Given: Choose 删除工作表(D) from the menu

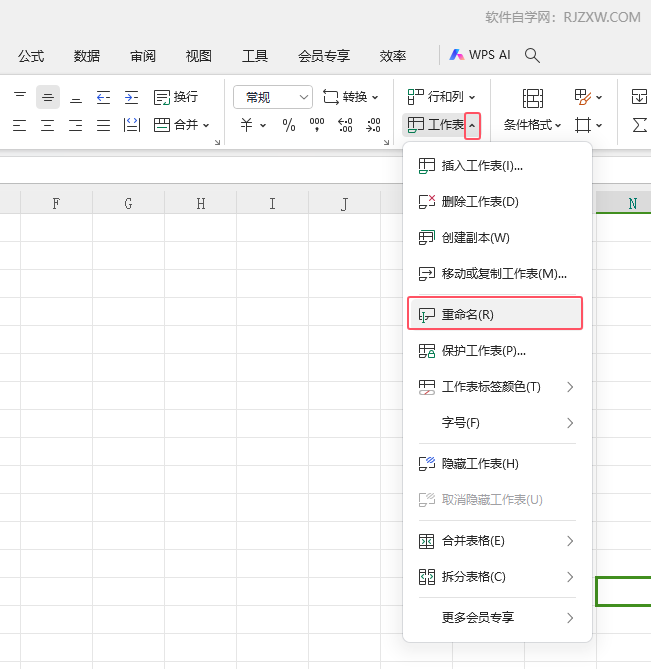Looking at the screenshot, I should point(497,201).
